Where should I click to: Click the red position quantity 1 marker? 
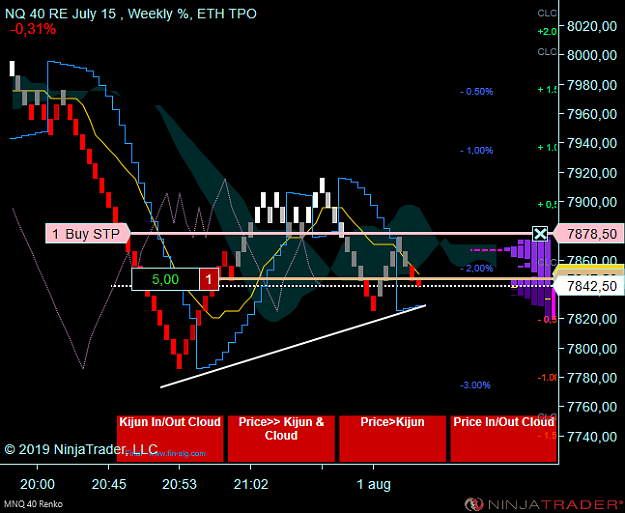click(x=209, y=279)
